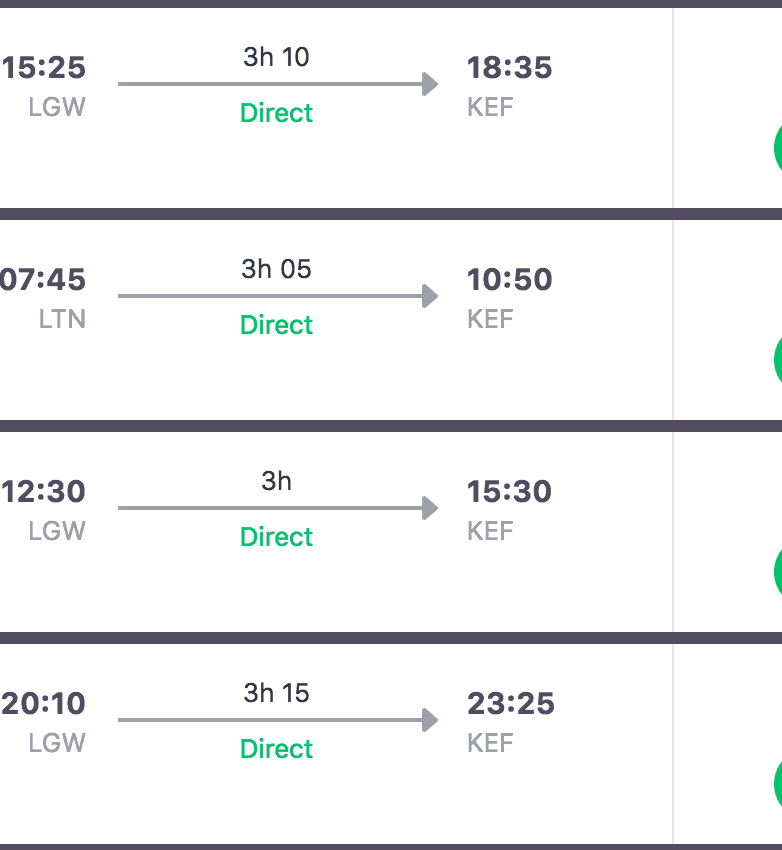Click the Direct label on the 3h 15 flight
782x850 pixels.
[x=277, y=749]
